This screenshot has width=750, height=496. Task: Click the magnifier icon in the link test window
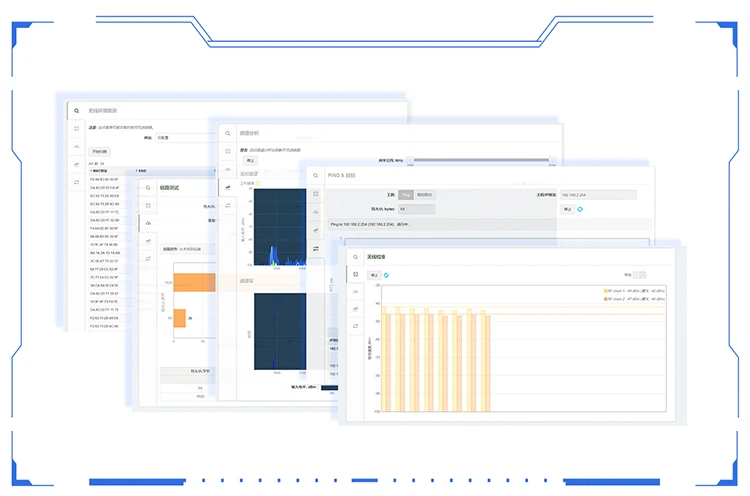[x=148, y=188]
